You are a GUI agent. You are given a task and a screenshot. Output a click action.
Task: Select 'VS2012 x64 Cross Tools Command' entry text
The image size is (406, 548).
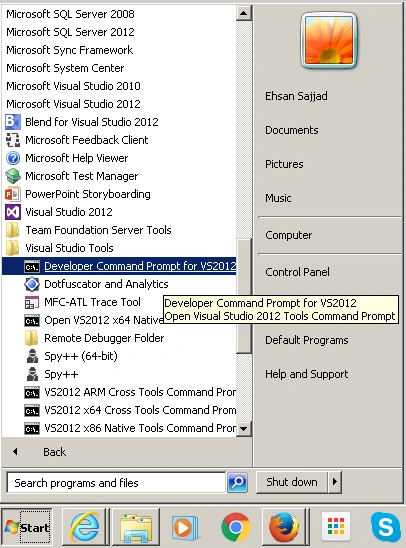pos(140,410)
